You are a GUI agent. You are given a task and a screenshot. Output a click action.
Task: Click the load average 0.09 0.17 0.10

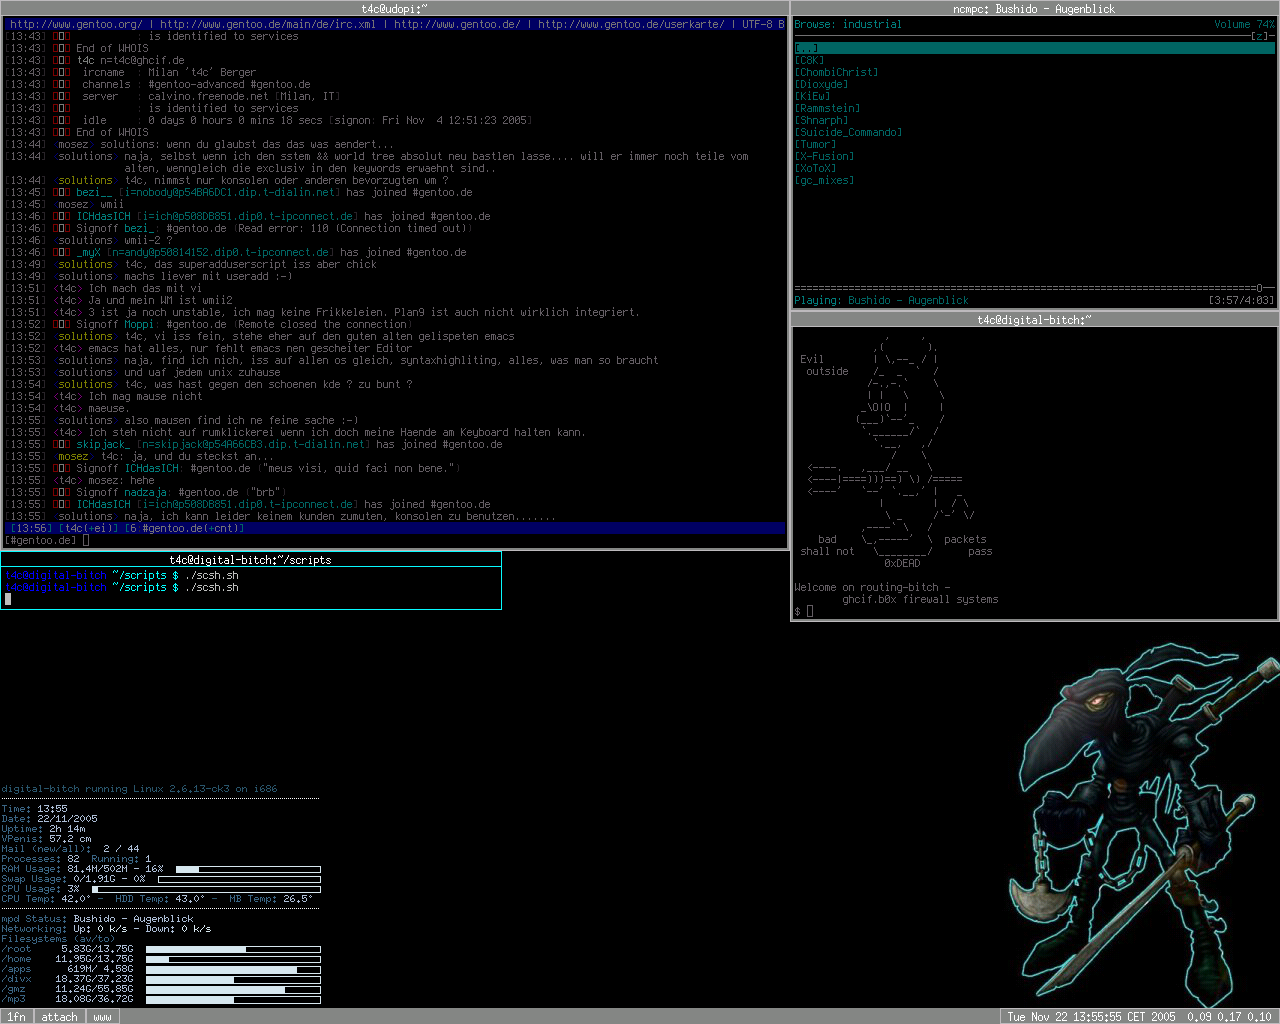coord(1229,1016)
